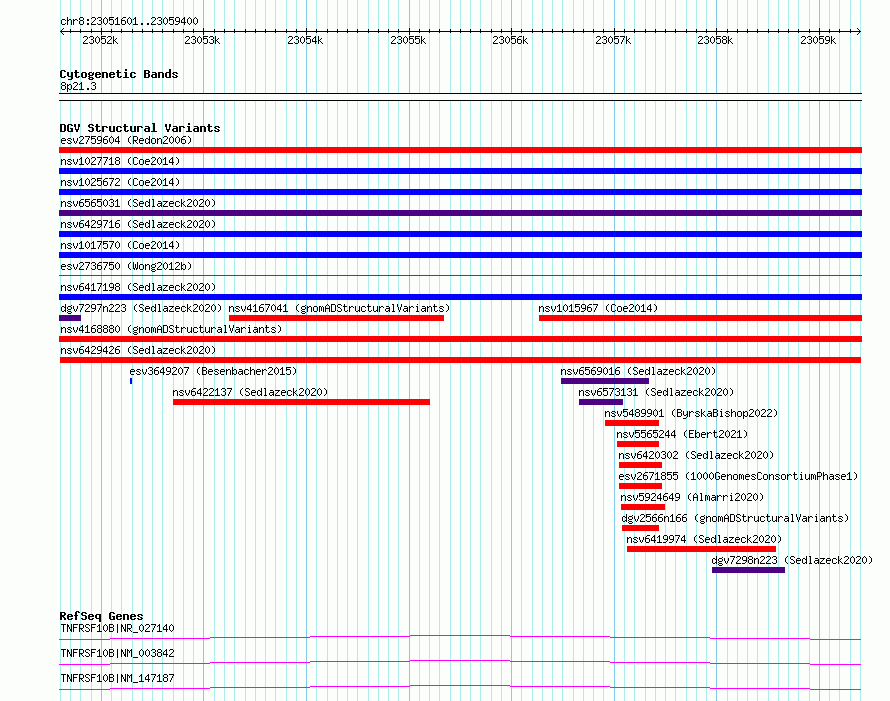Open esv2671855 (1000GenomesConsortiumPhase1) label

(x=738, y=476)
